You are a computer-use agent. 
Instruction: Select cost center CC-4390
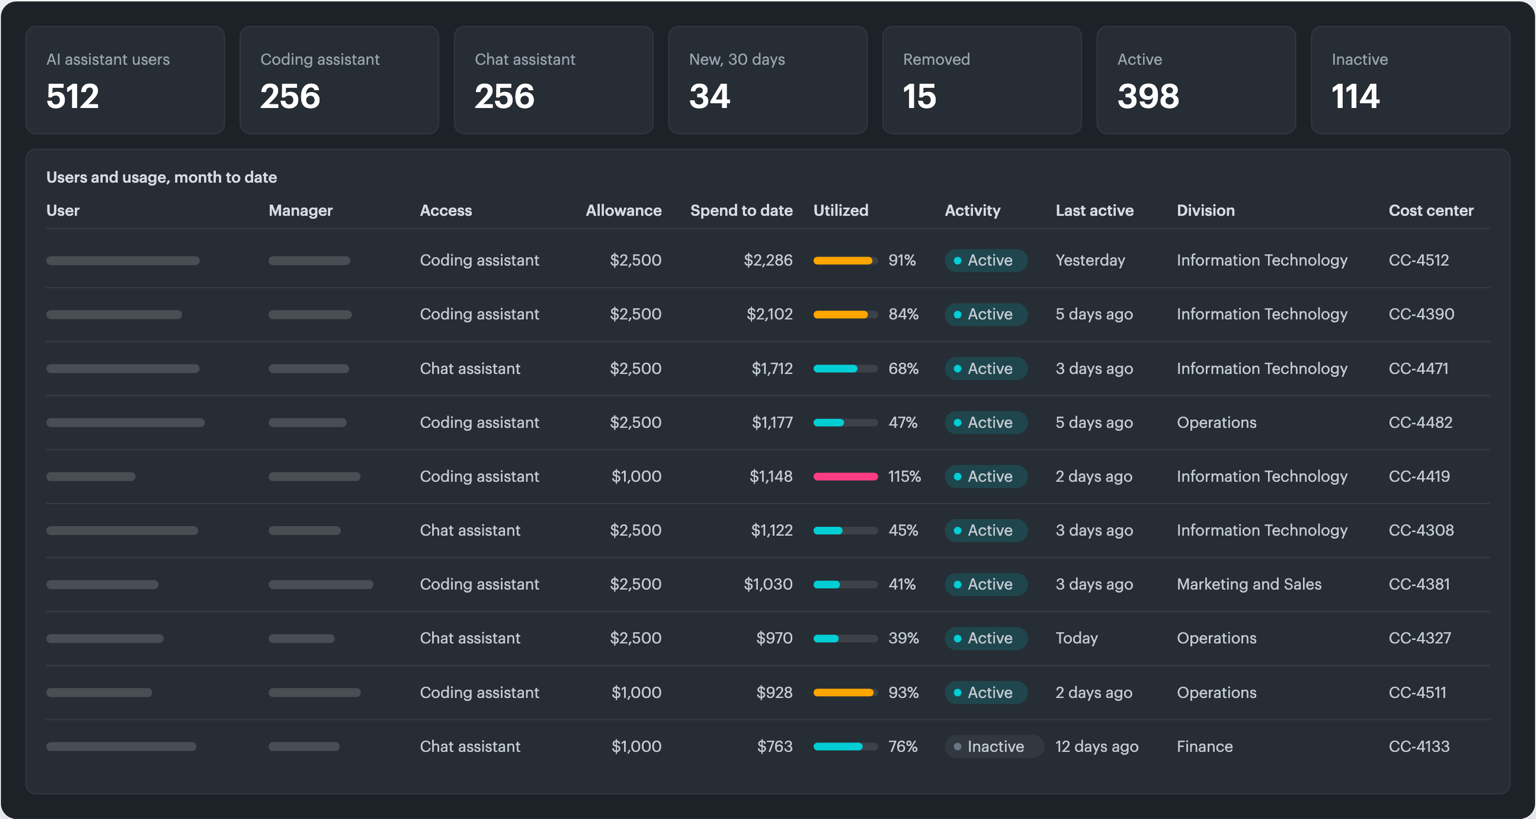[1421, 314]
